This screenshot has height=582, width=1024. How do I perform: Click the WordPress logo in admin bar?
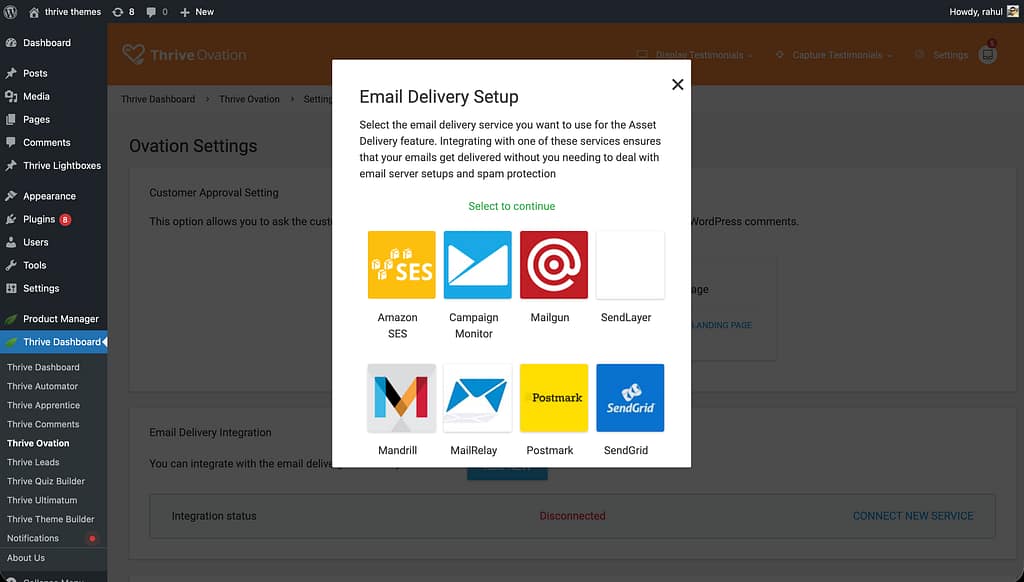[x=11, y=12]
